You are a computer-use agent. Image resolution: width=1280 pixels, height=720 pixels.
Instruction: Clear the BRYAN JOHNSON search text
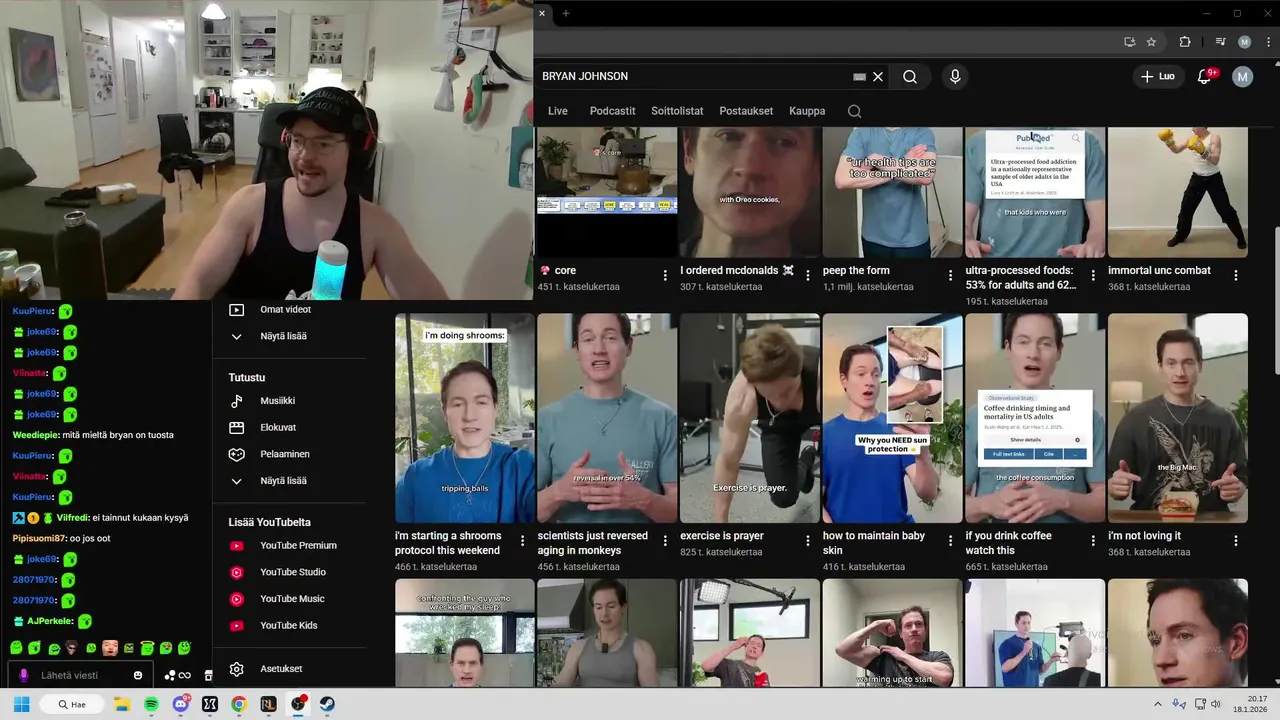[x=878, y=76]
